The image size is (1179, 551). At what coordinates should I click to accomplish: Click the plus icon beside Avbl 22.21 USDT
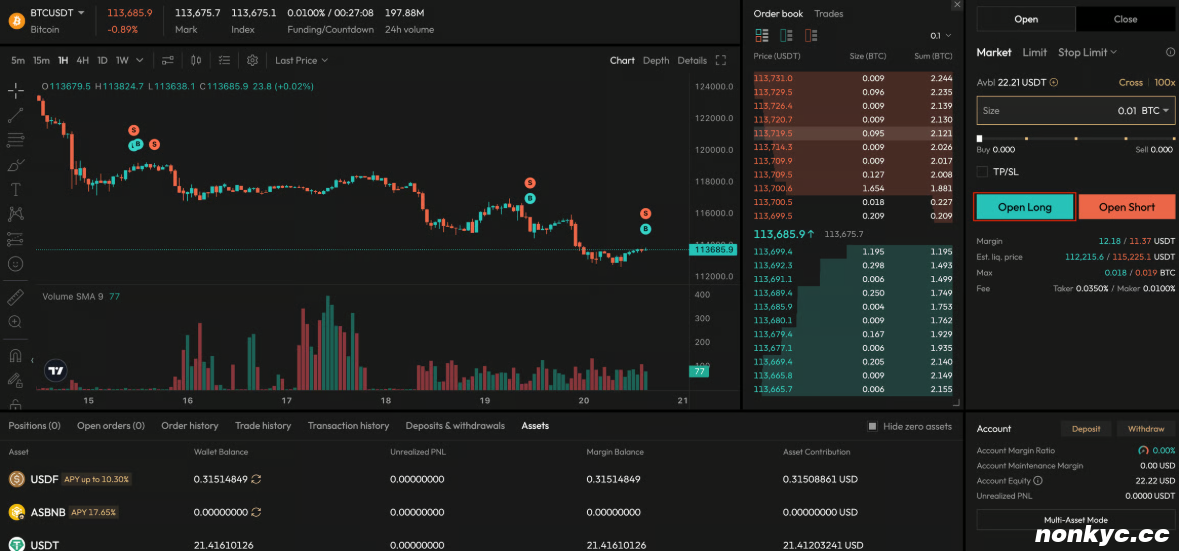tap(1053, 83)
